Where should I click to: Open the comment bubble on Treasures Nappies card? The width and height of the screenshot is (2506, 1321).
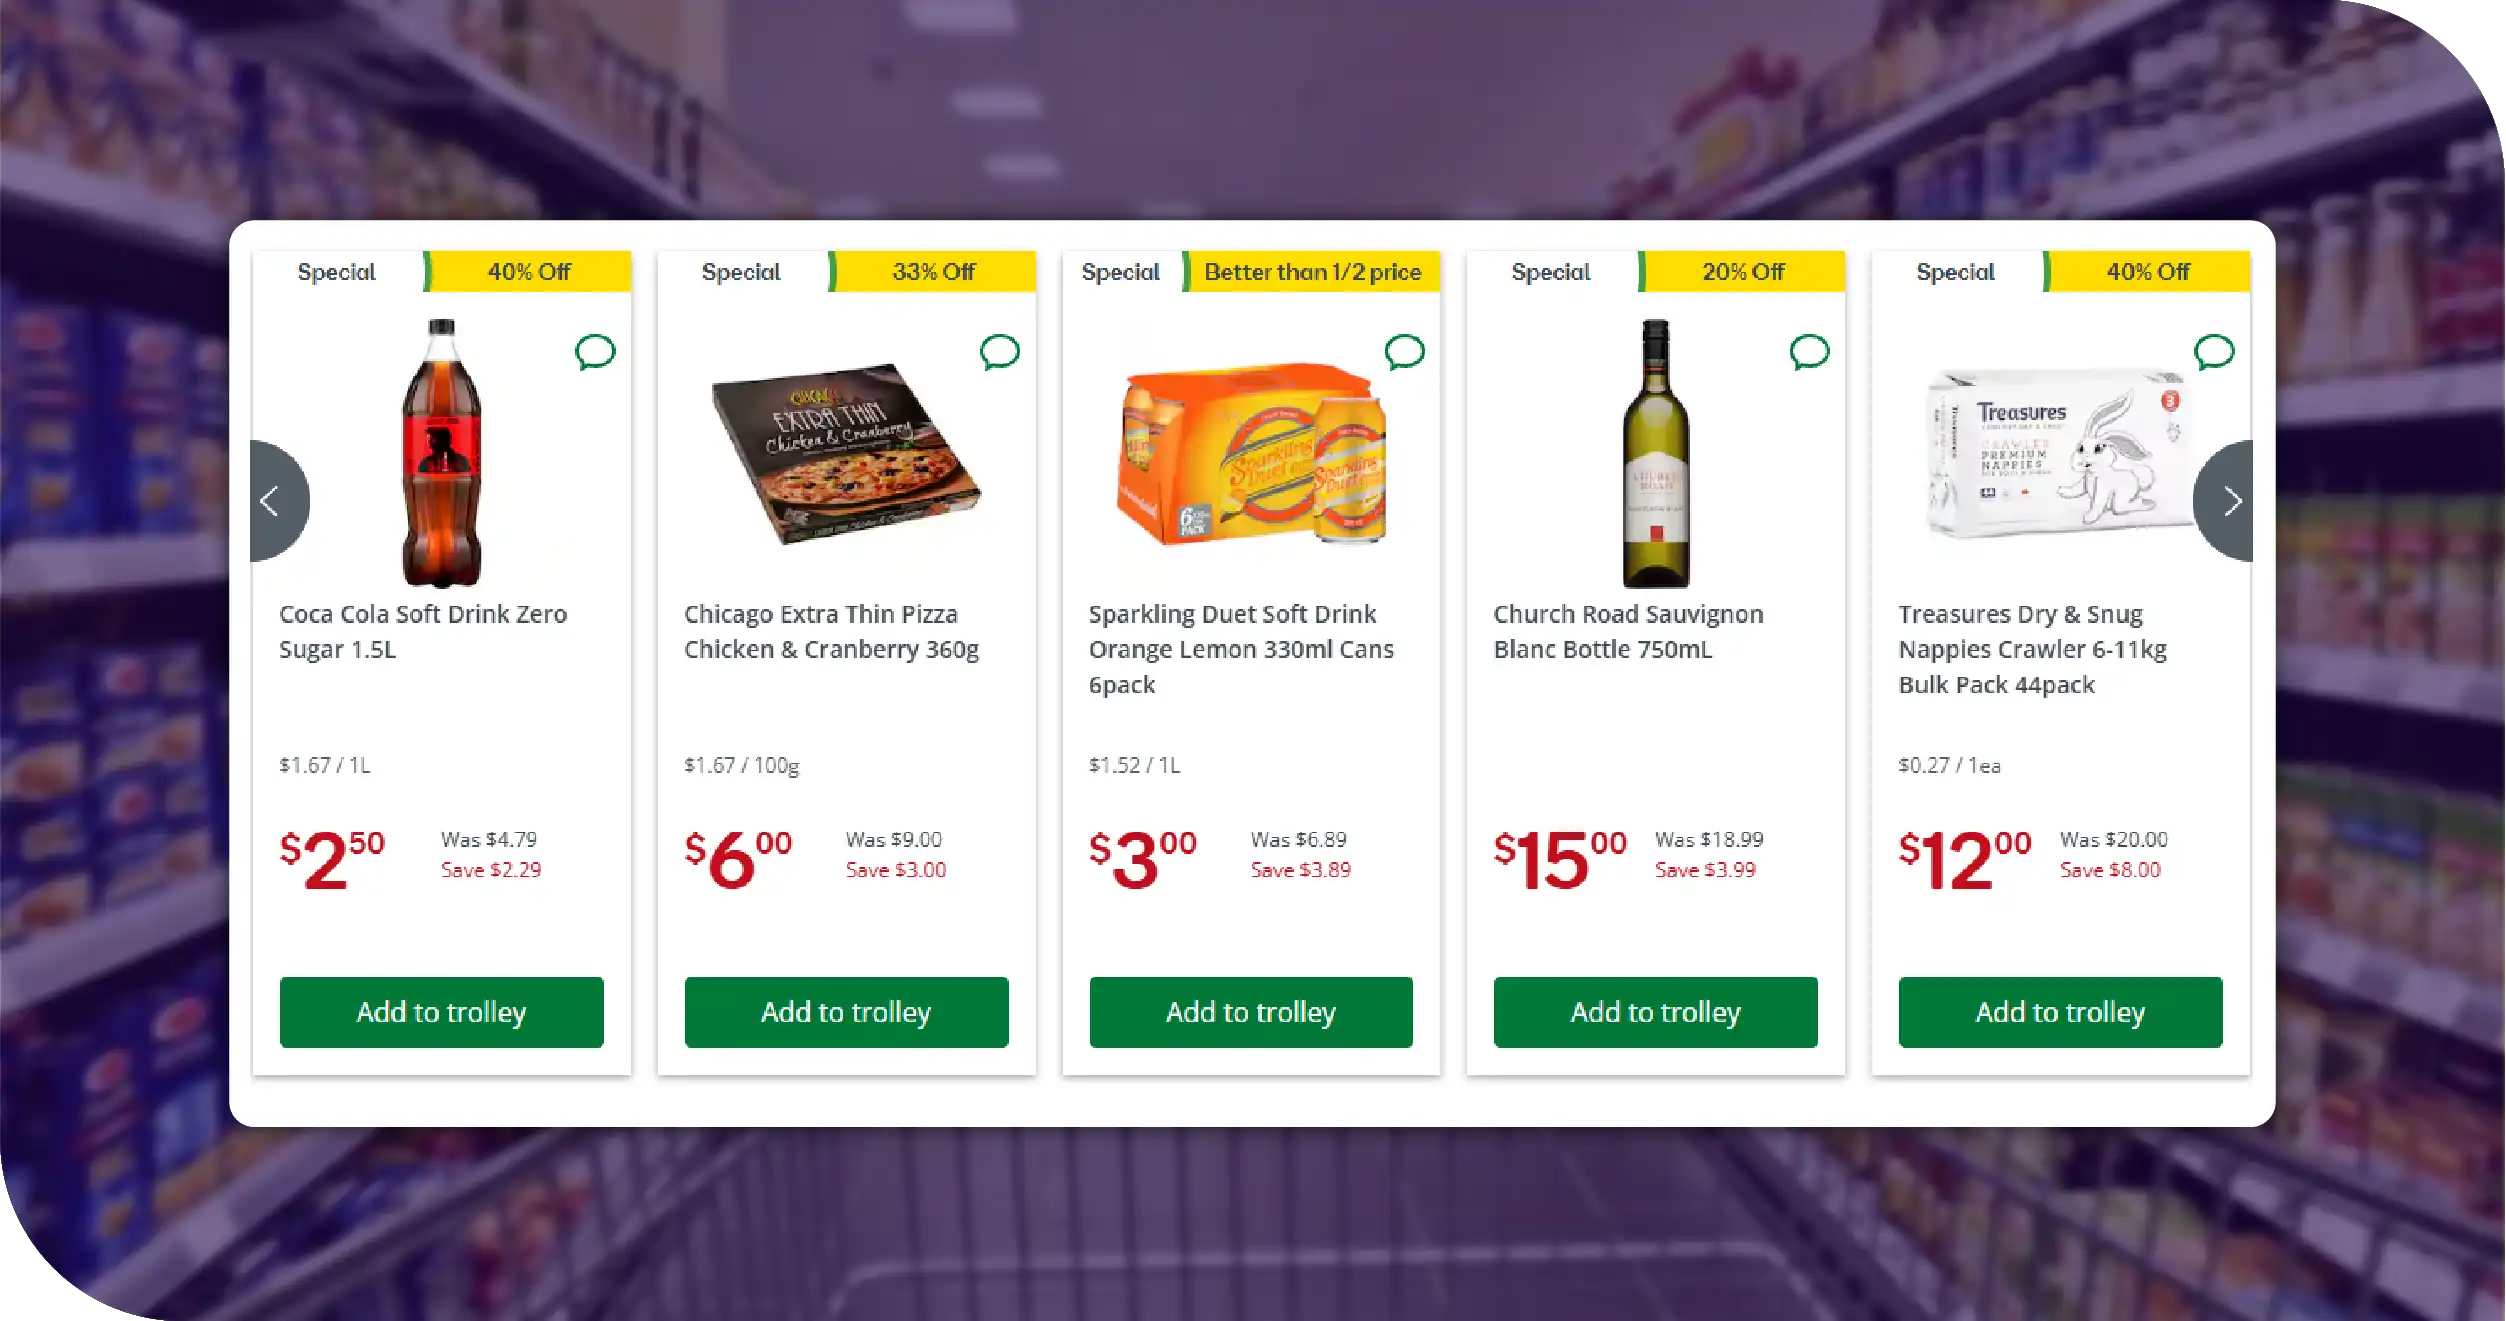tap(2212, 353)
